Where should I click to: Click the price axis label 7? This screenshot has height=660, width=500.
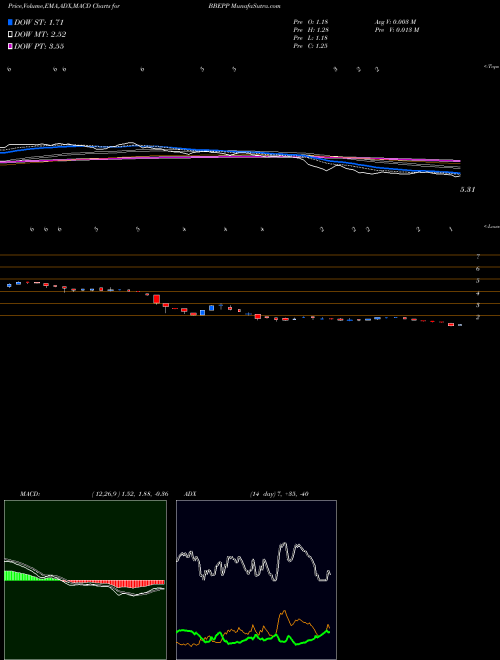click(478, 256)
